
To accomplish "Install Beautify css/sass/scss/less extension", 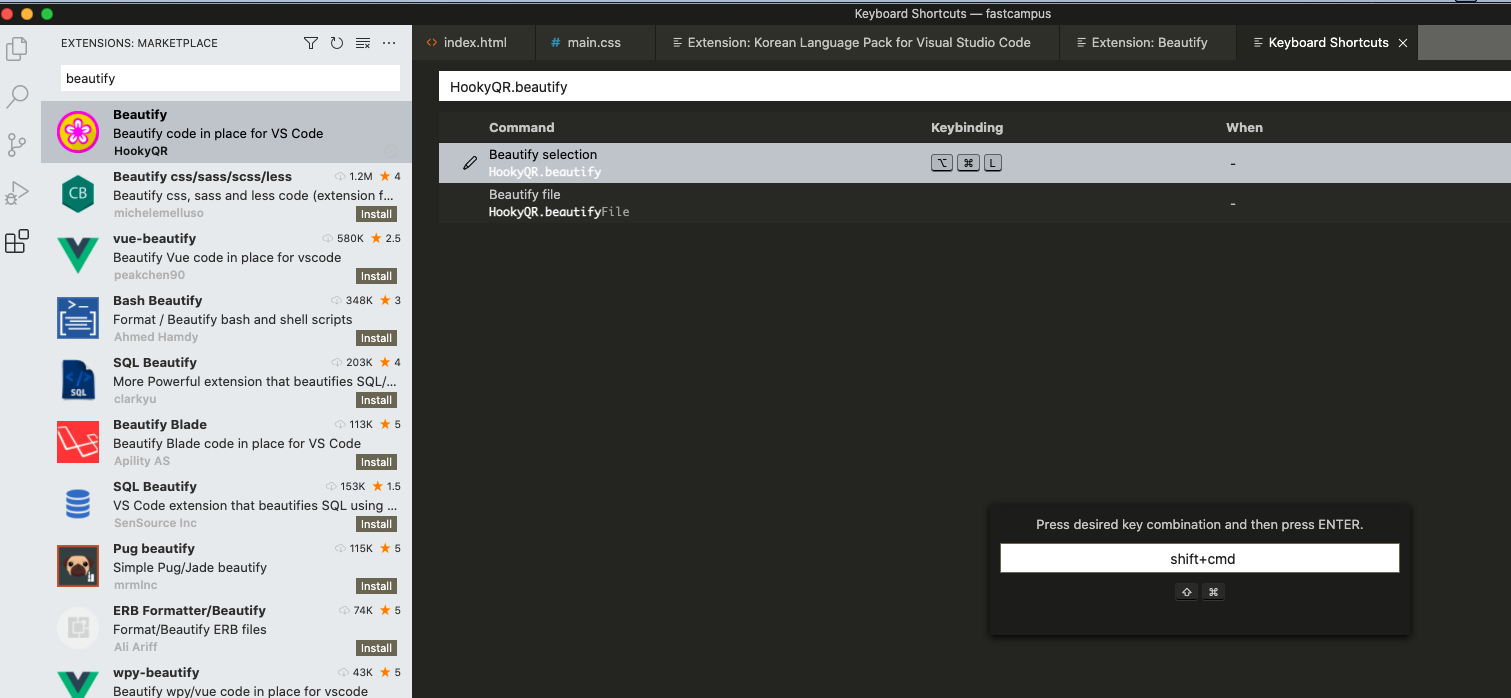I will point(376,214).
